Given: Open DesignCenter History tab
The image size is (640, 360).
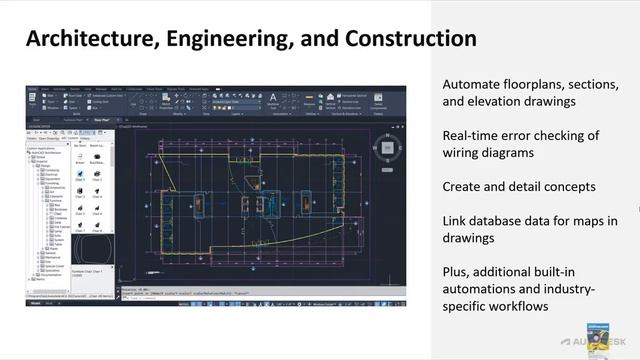Looking at the screenshot, I should pos(84,139).
